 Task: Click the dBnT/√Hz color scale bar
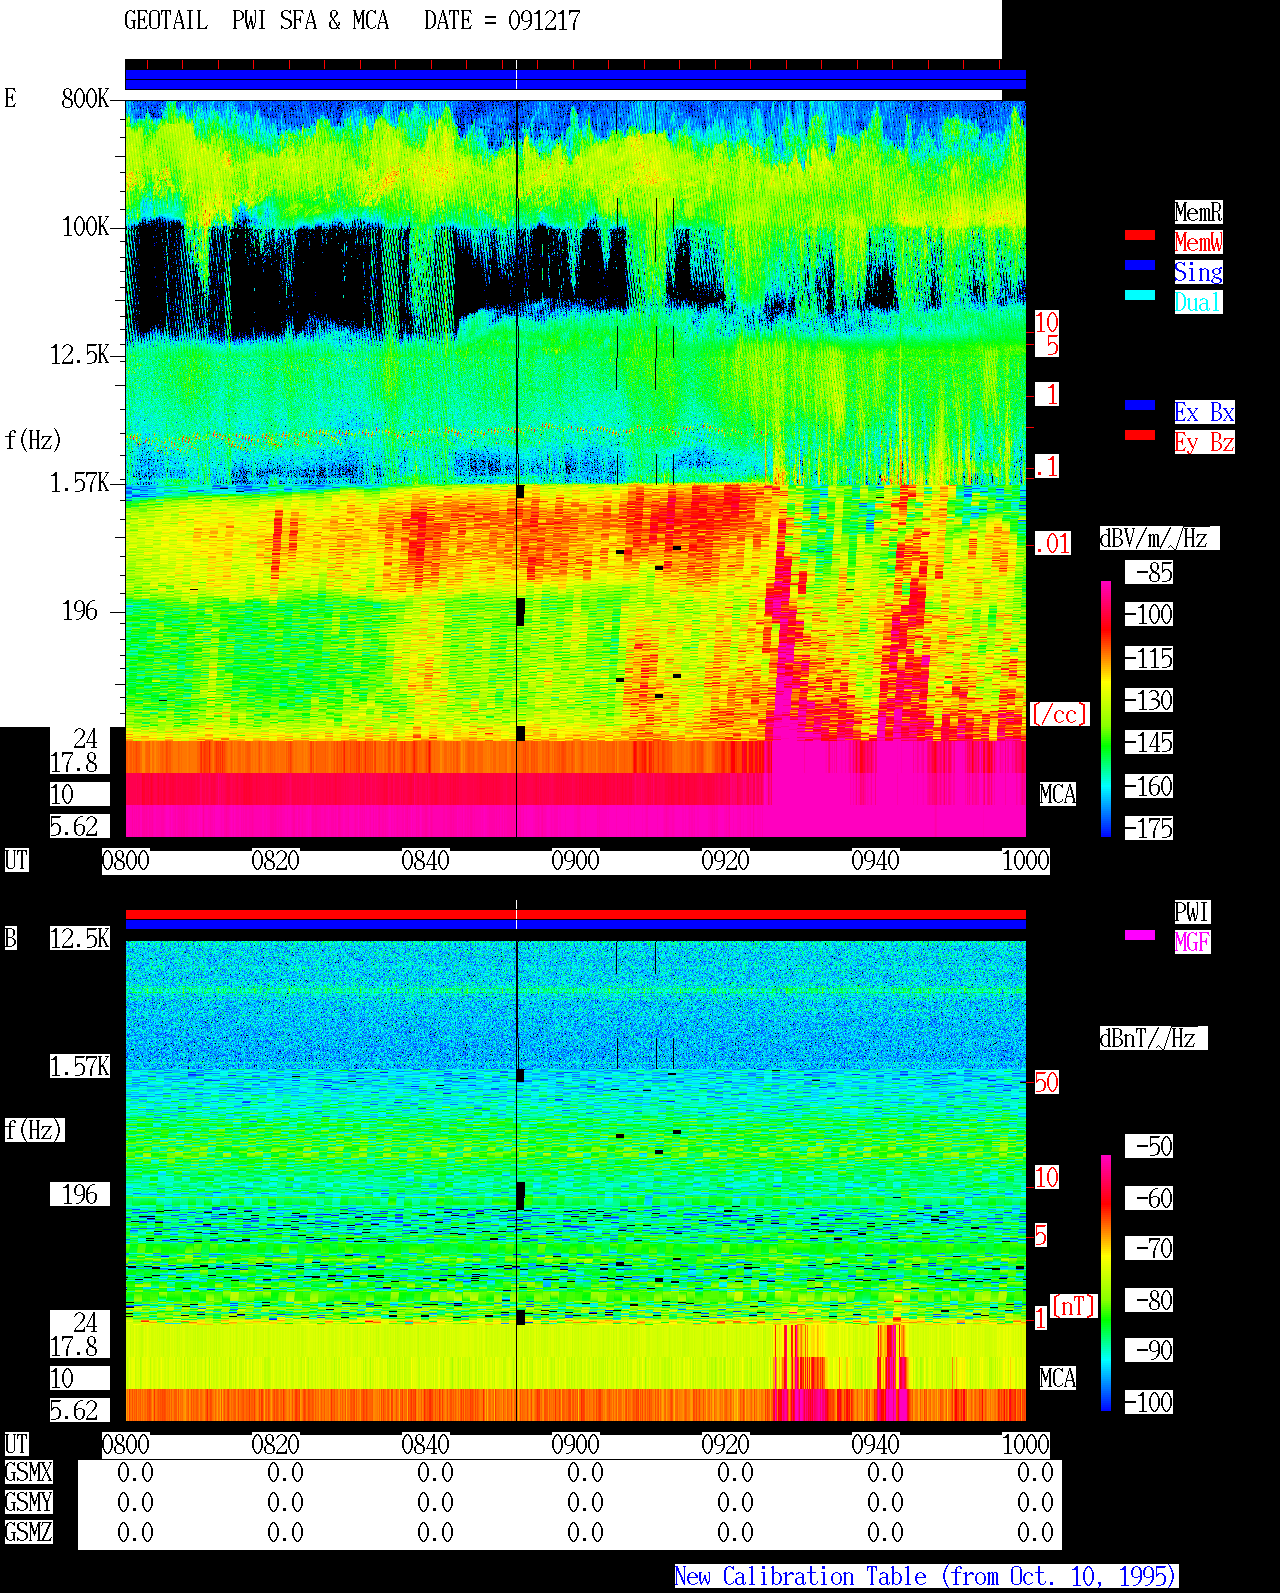tap(1106, 1283)
